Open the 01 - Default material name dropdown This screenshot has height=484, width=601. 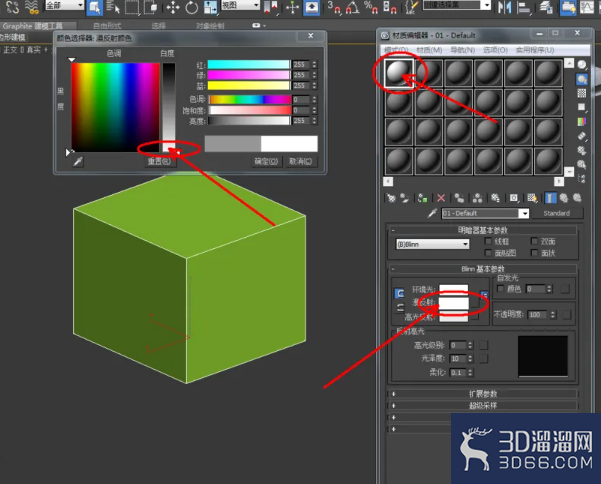click(x=524, y=213)
